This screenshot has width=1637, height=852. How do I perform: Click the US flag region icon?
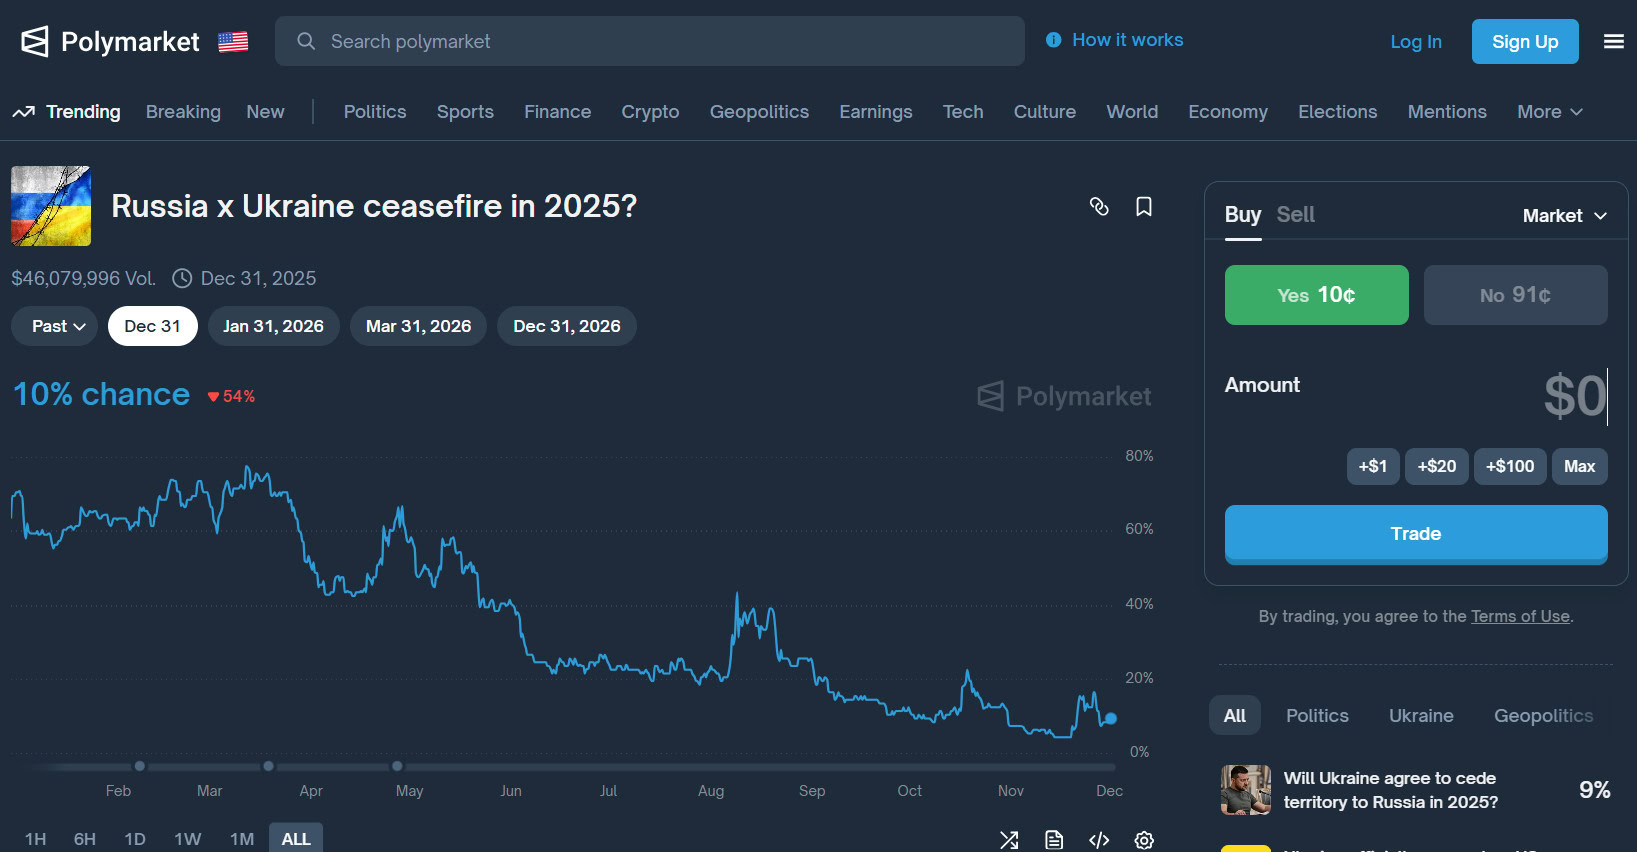click(233, 42)
